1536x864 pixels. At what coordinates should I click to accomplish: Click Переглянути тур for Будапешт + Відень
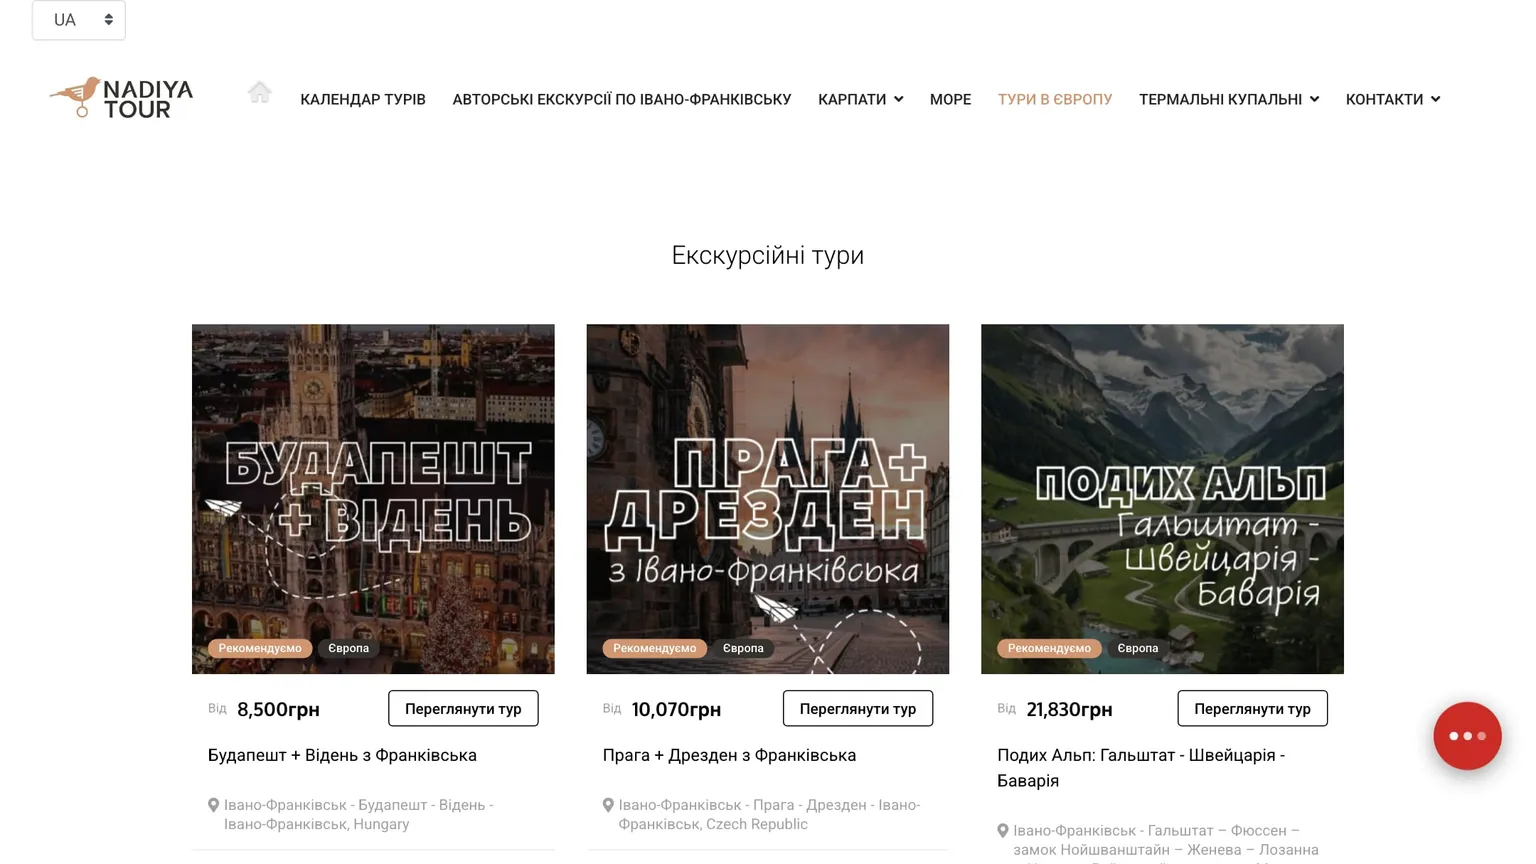463,708
